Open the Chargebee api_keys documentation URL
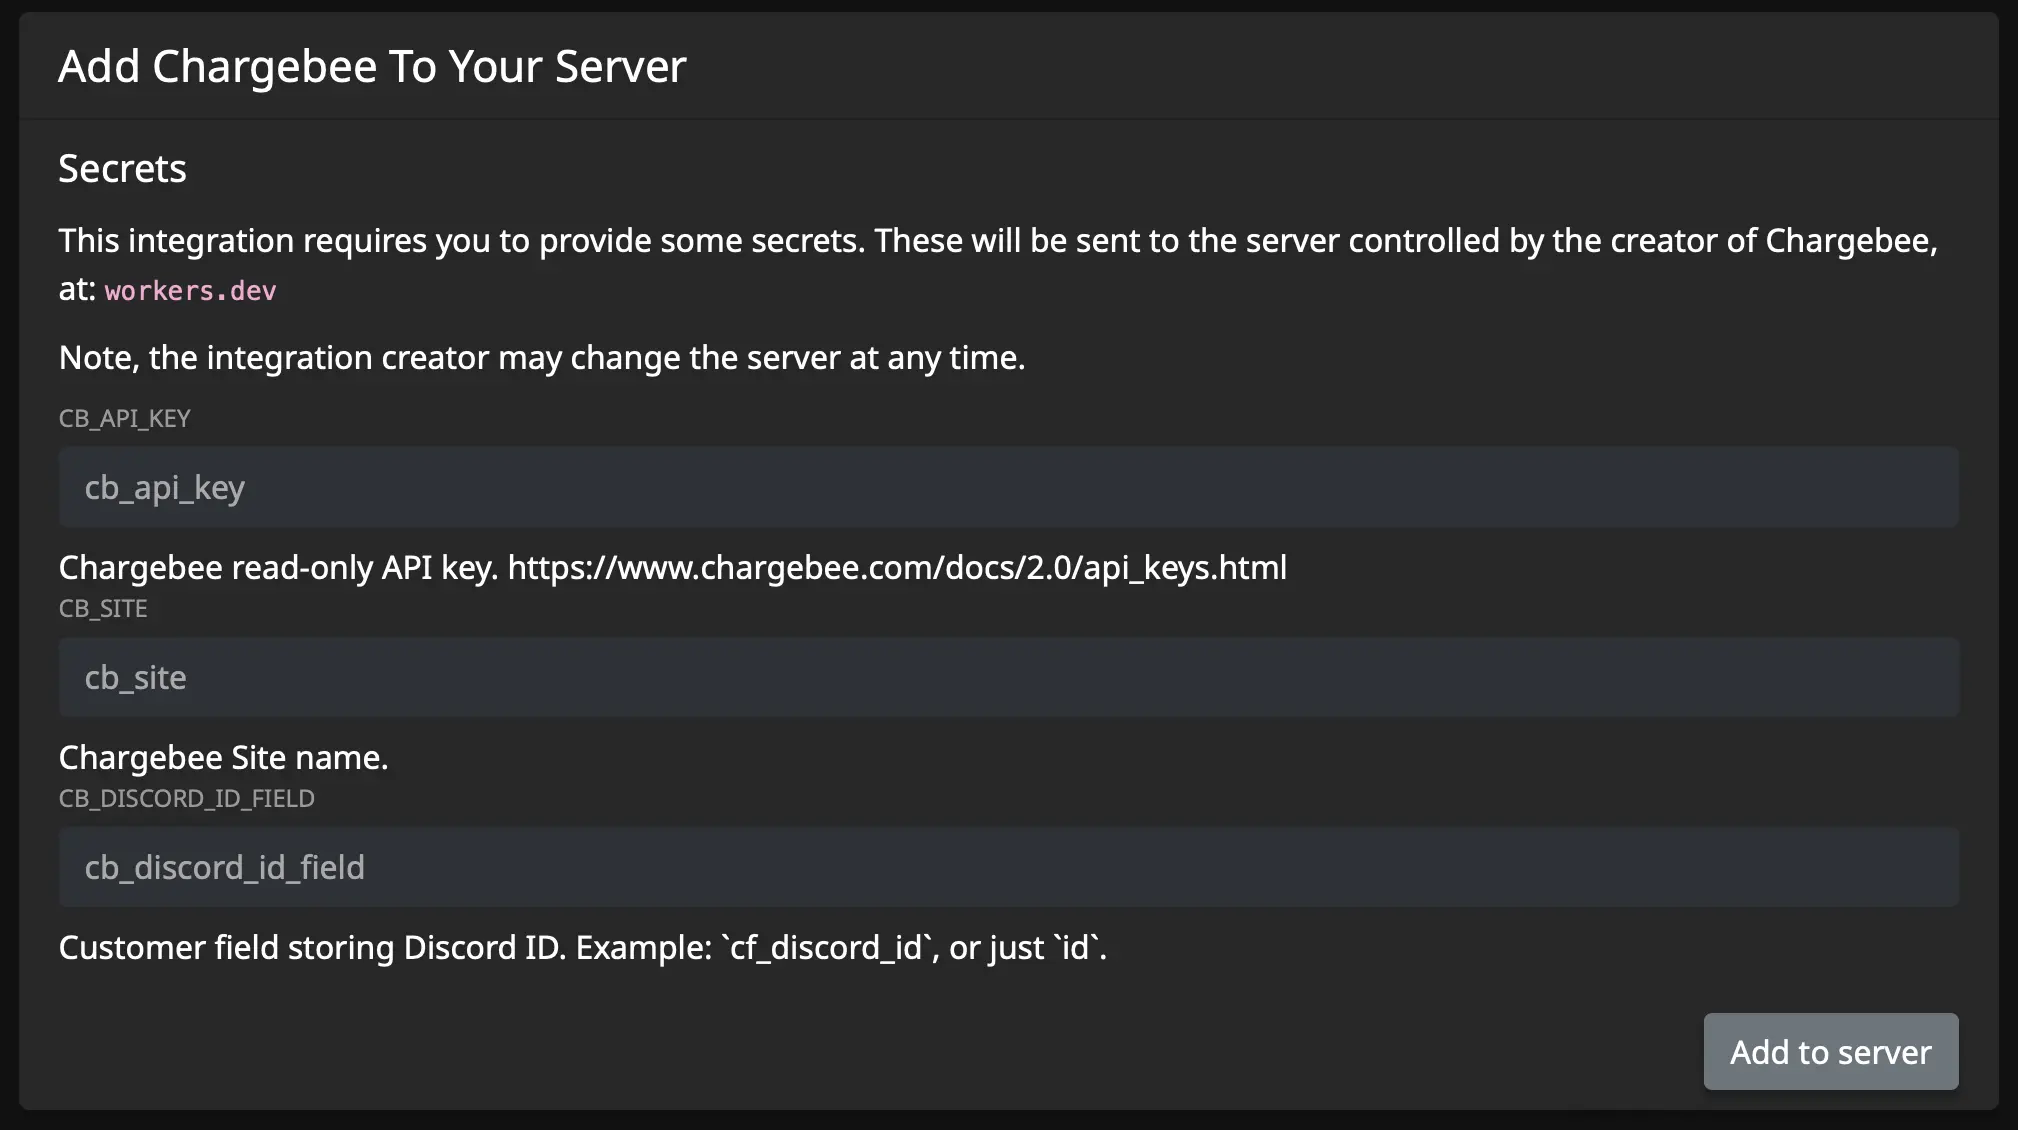The image size is (2018, 1130). click(896, 567)
